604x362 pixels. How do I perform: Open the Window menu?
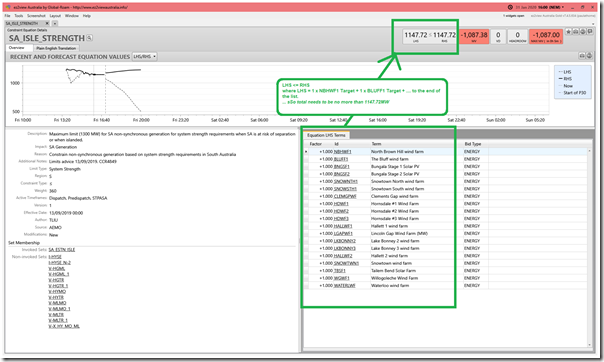72,16
